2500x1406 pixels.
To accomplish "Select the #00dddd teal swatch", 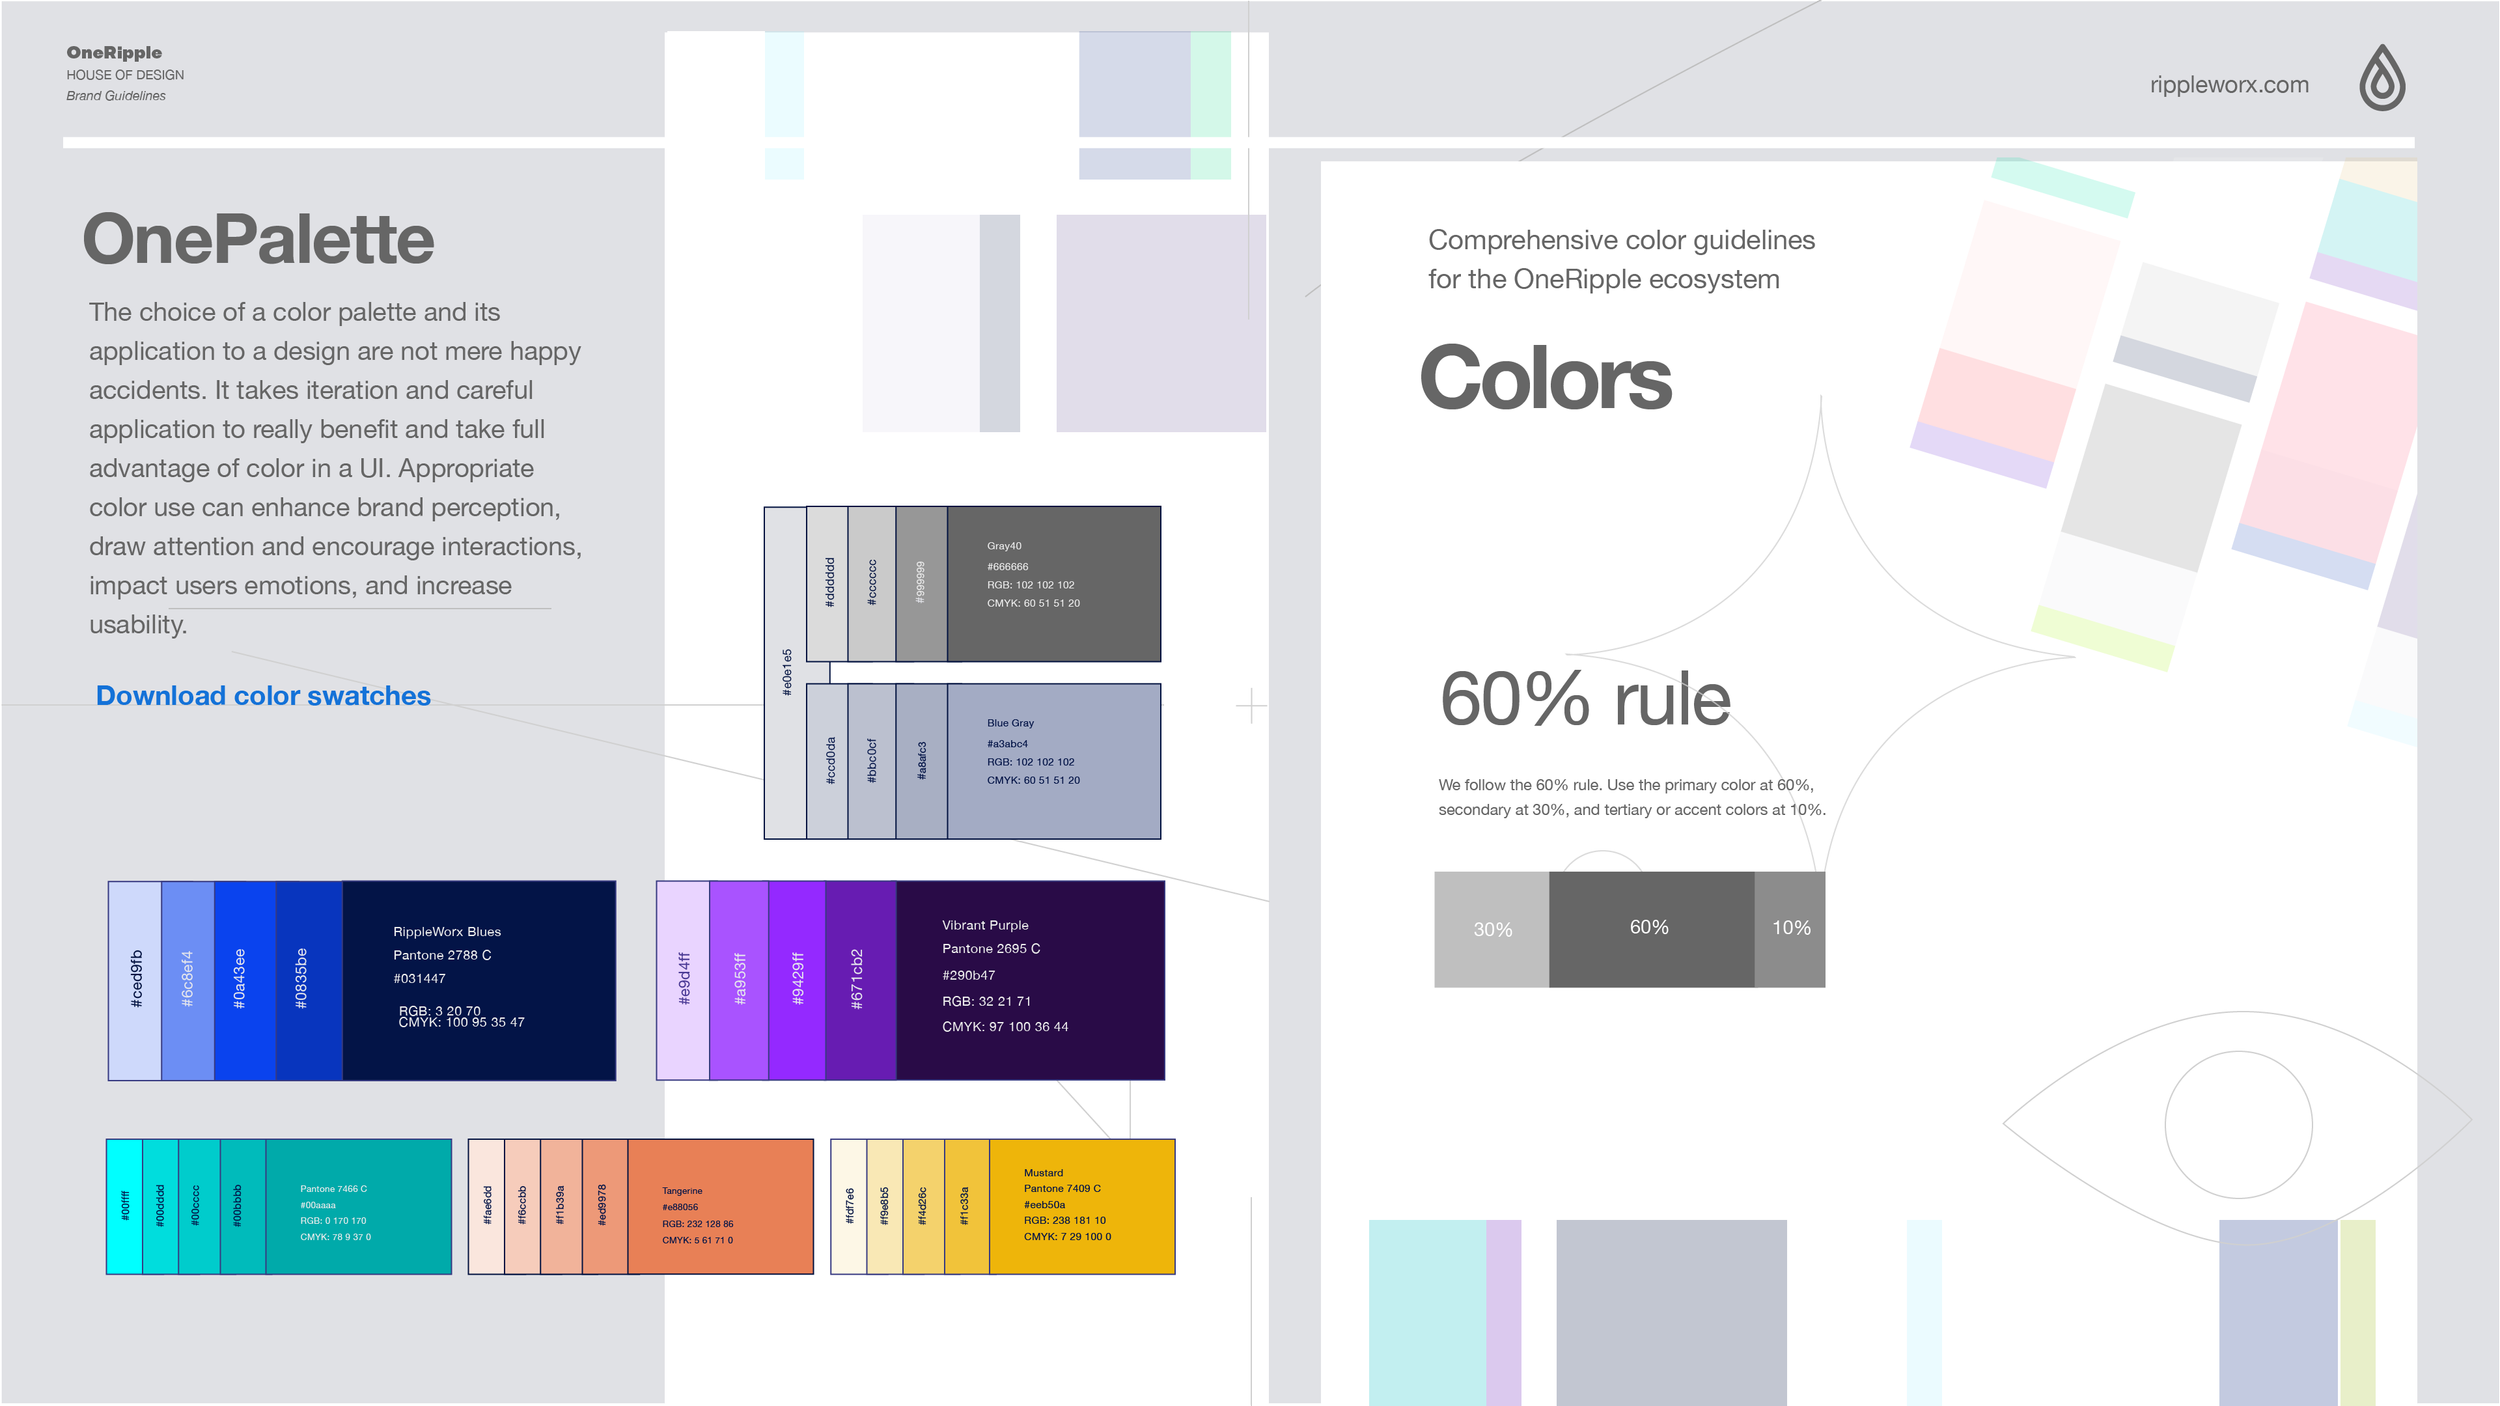I will pos(161,1206).
